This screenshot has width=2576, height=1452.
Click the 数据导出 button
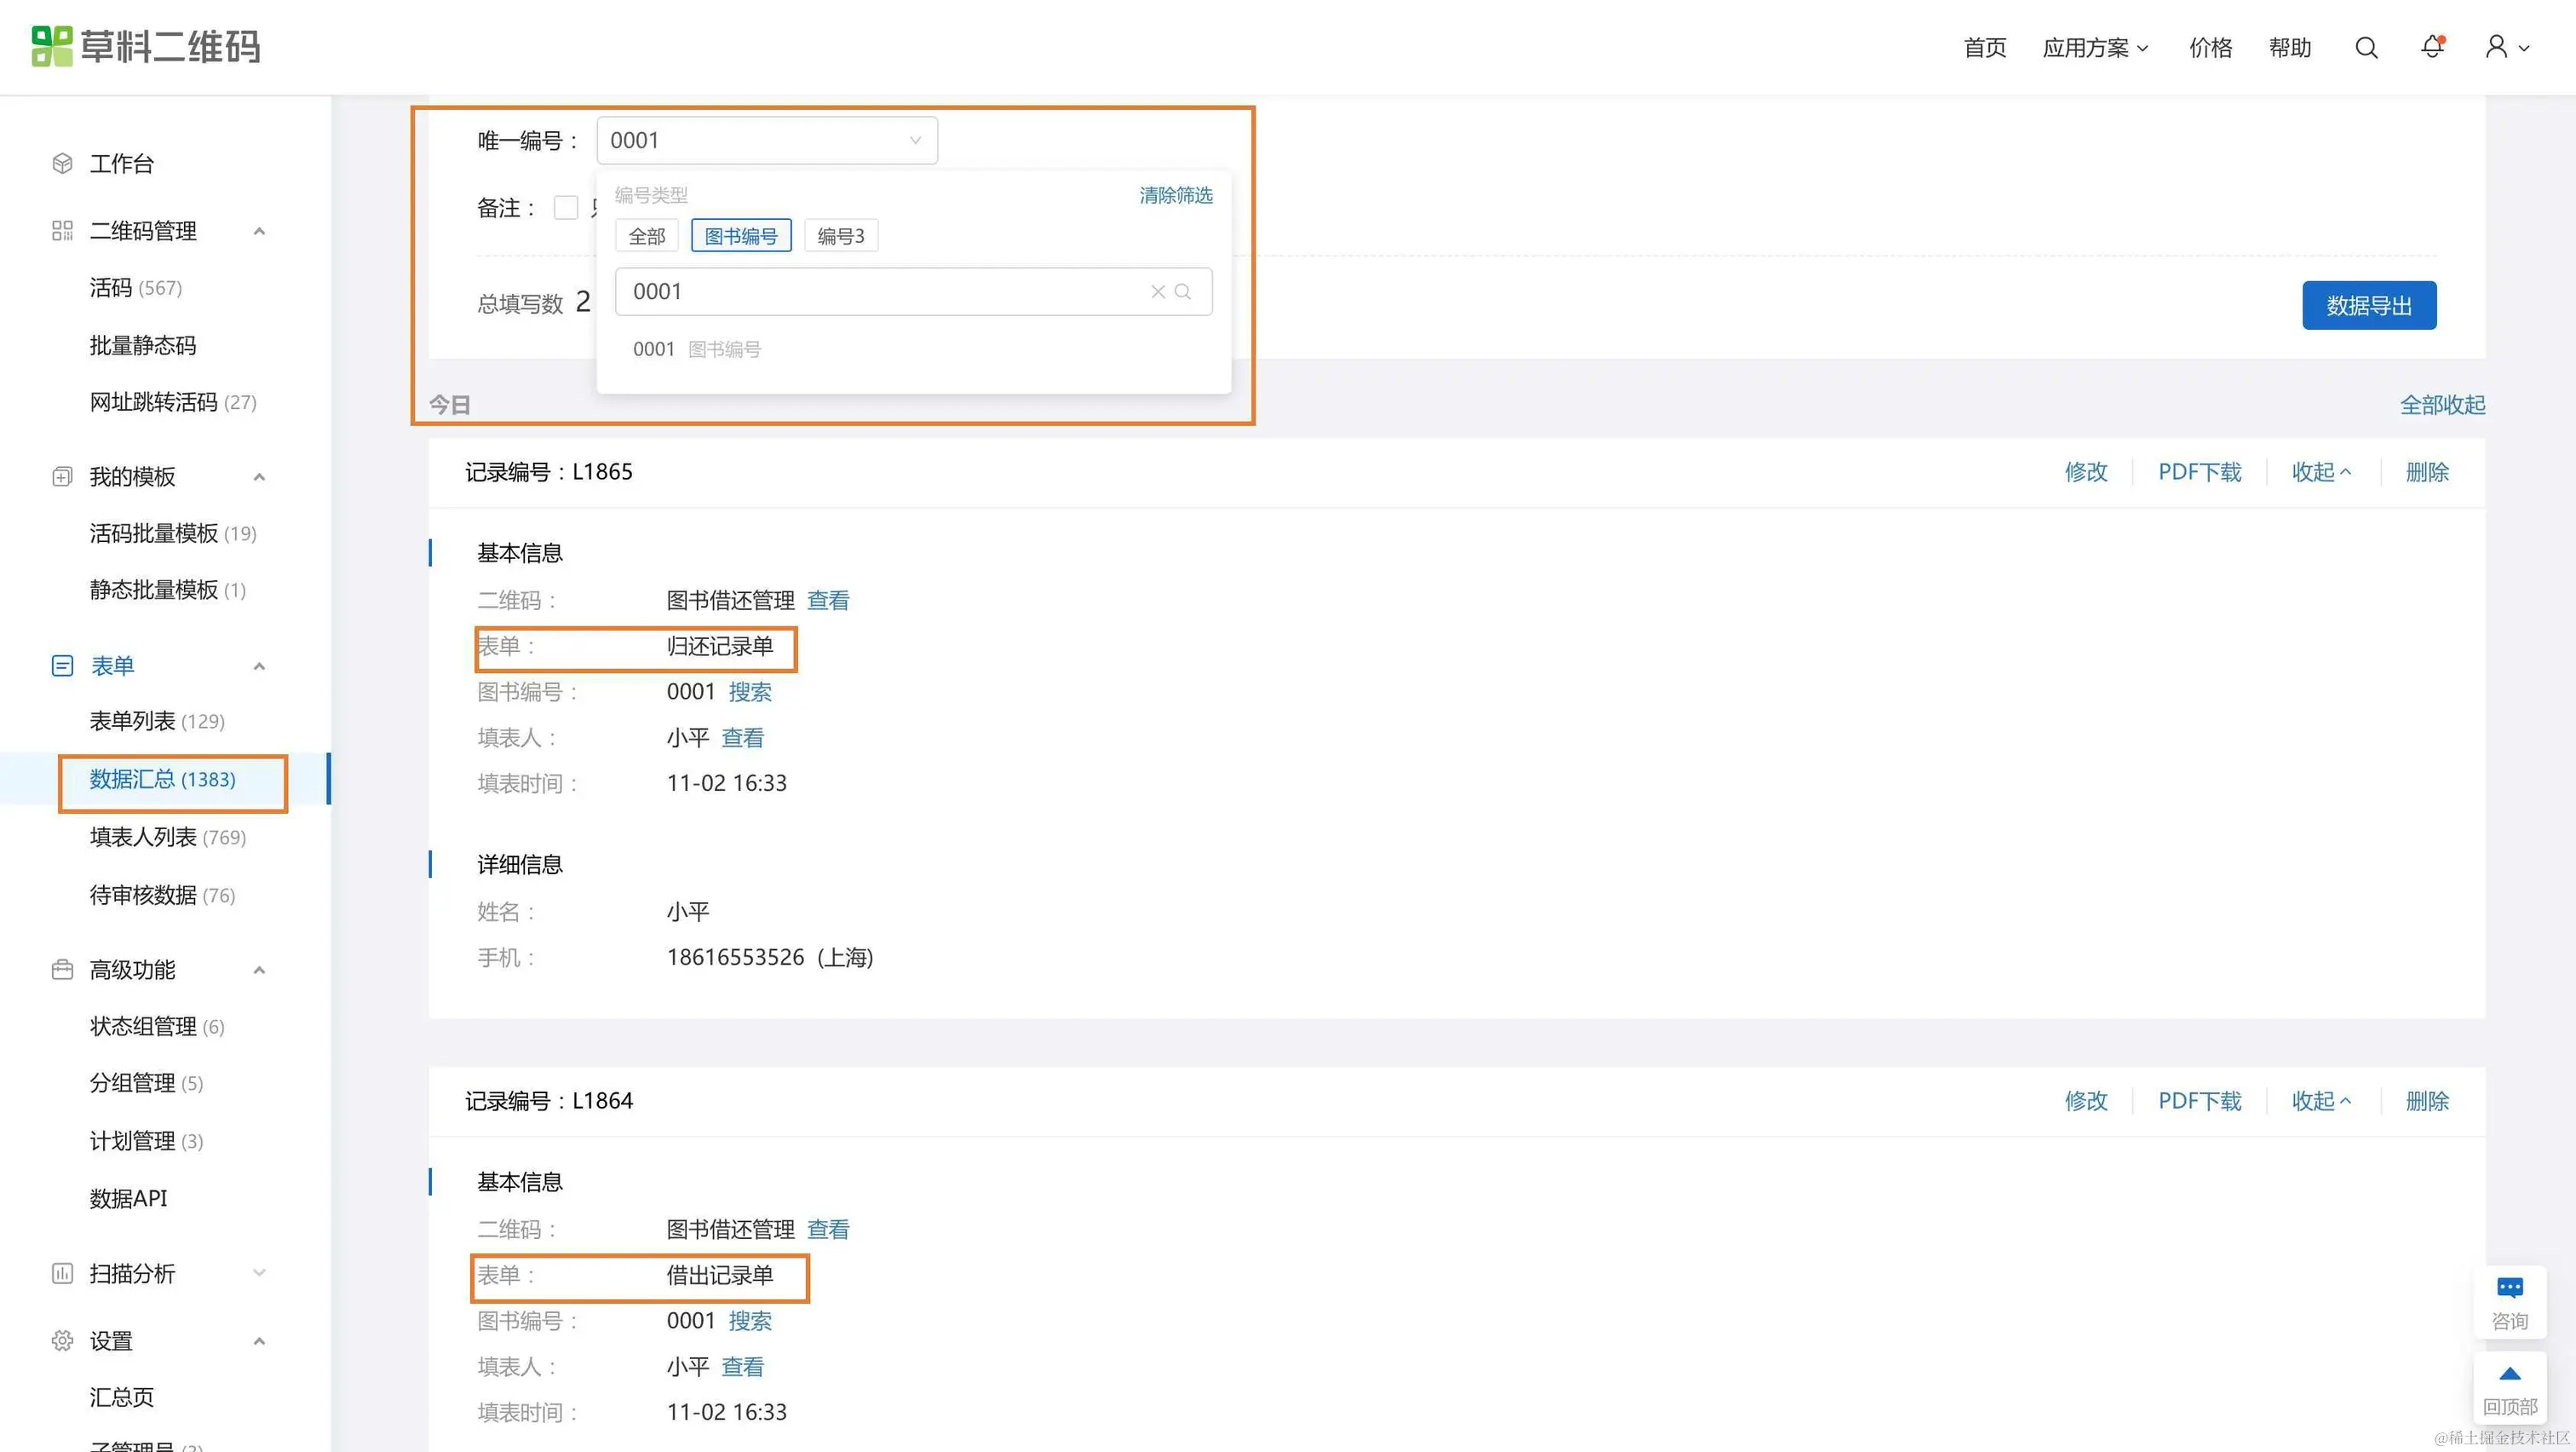click(x=2368, y=305)
